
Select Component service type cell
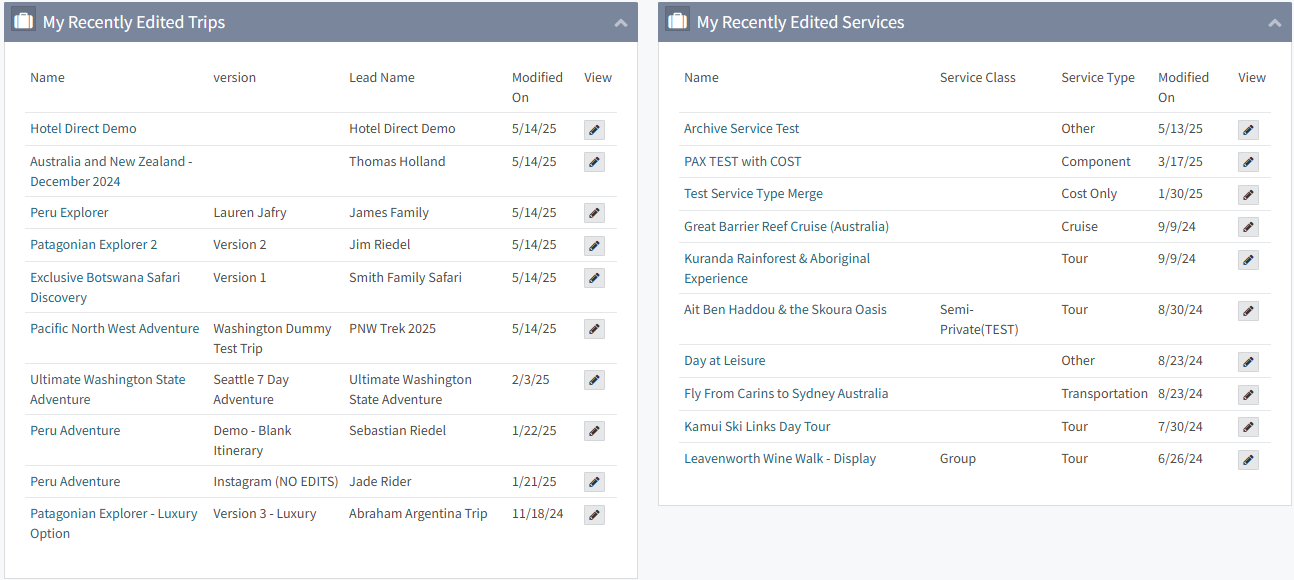tap(1096, 162)
